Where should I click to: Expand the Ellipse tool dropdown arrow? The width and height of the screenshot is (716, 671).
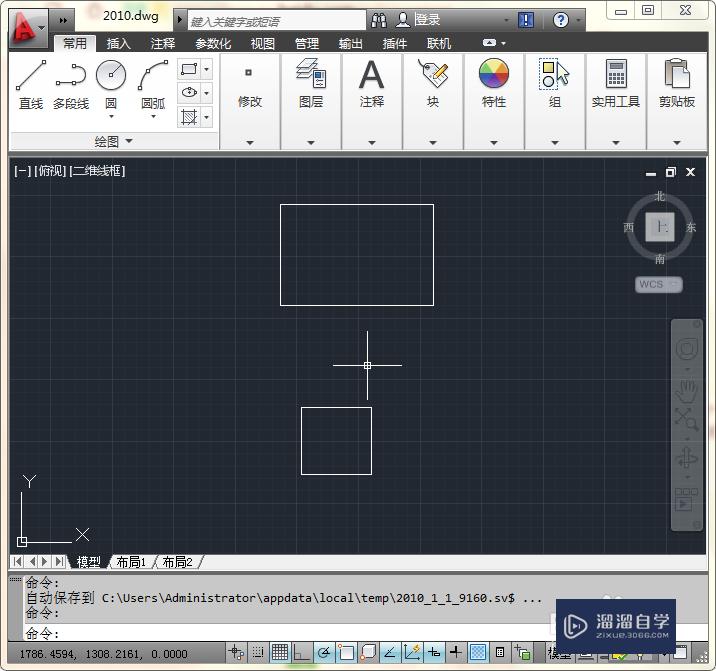[x=207, y=93]
